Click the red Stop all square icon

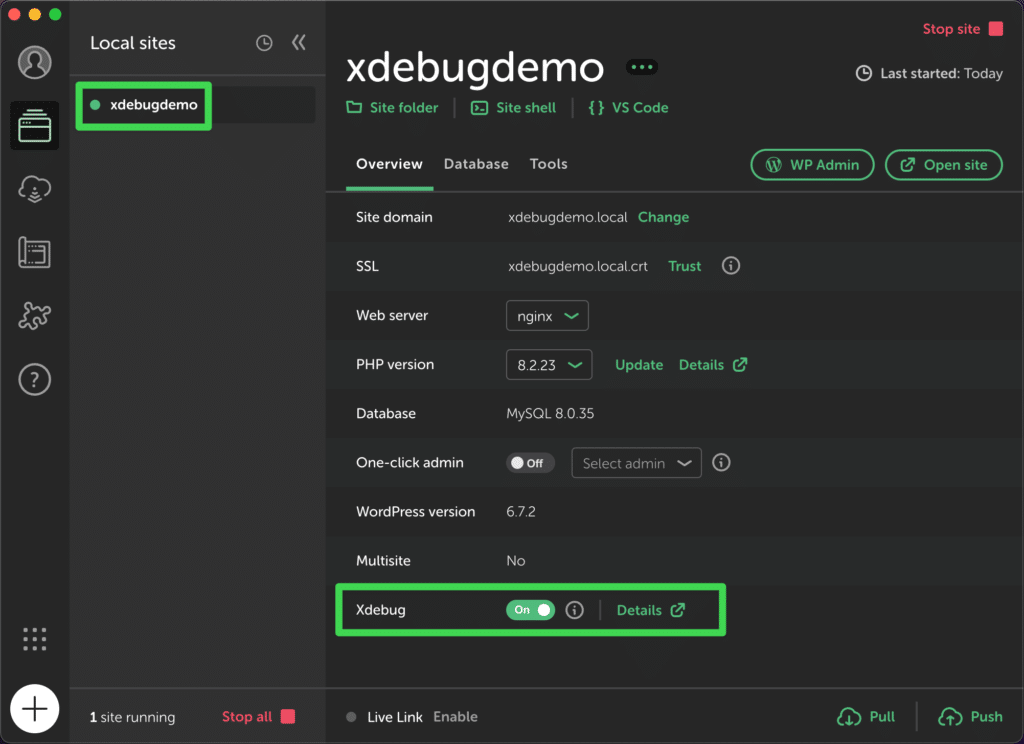pos(288,717)
